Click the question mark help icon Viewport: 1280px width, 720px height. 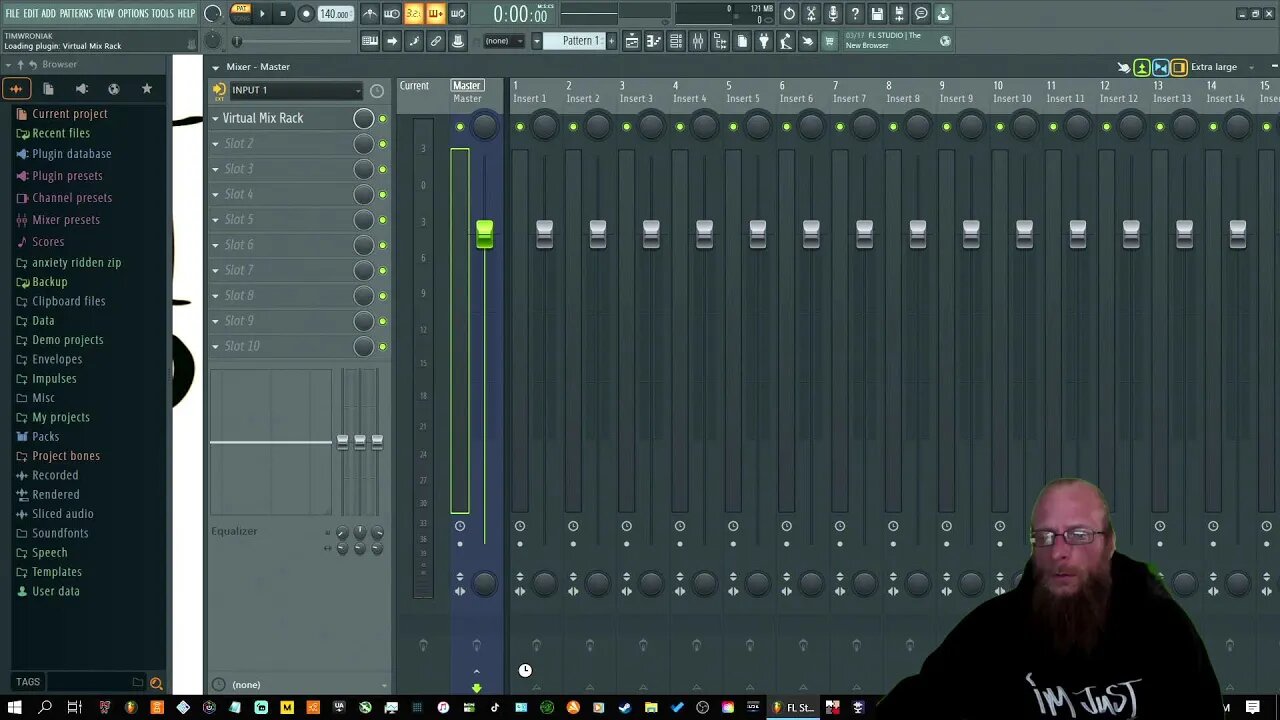pyautogui.click(x=855, y=14)
